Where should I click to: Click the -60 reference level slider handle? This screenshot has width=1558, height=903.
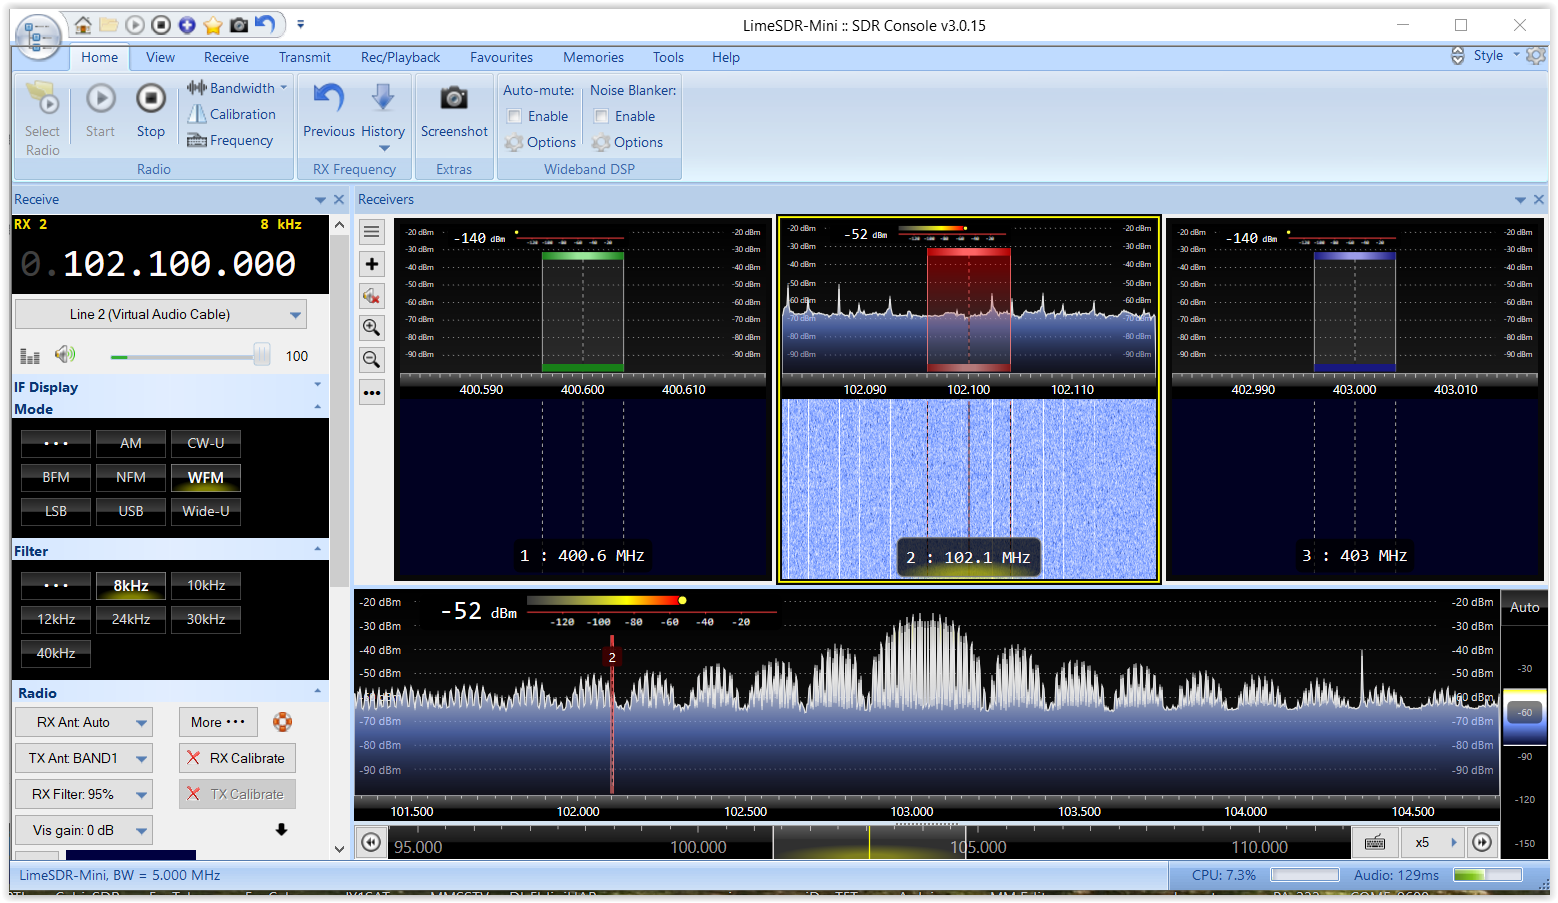[1524, 712]
